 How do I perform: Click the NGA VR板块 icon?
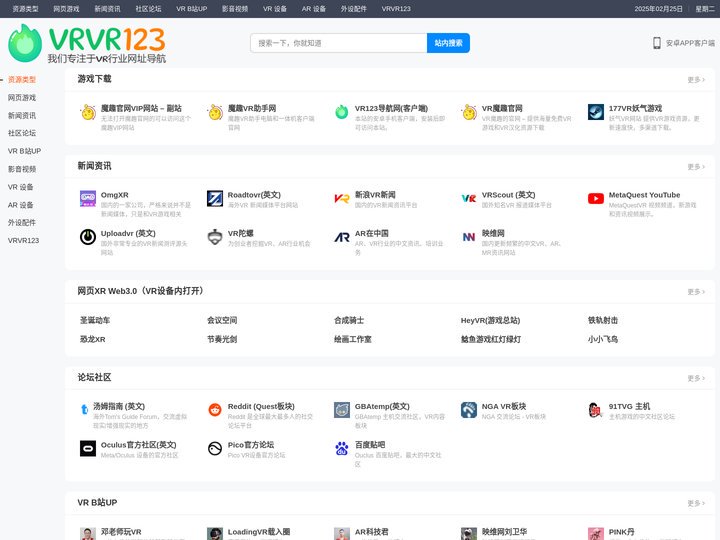coord(469,410)
